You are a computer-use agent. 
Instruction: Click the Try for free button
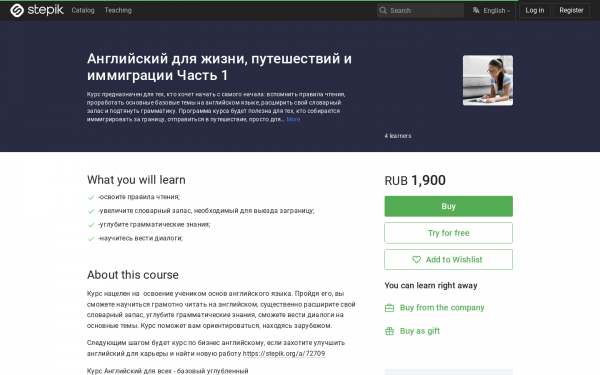[448, 233]
